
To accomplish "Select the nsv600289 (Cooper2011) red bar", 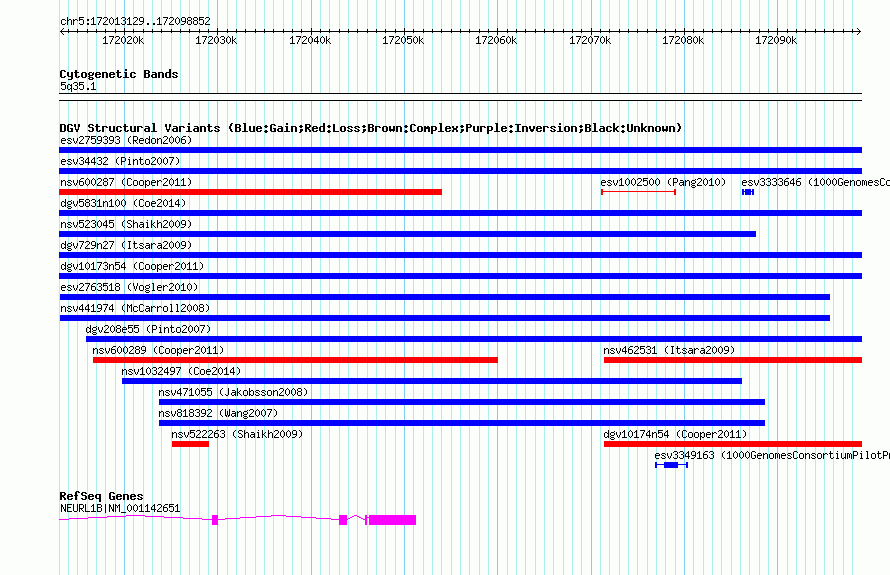I will [295, 360].
